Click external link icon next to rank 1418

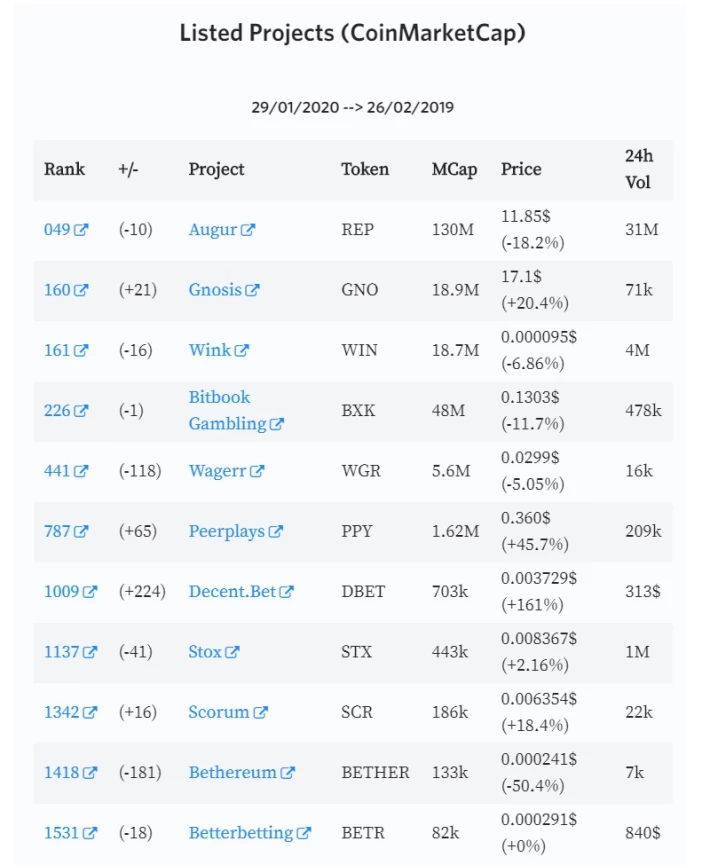click(89, 772)
